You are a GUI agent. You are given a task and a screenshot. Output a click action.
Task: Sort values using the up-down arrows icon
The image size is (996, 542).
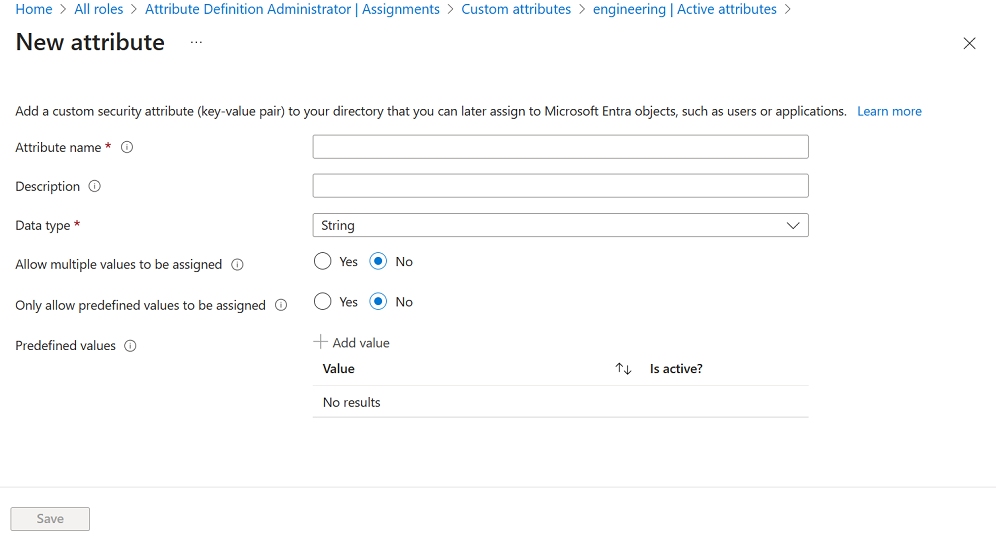(x=623, y=369)
